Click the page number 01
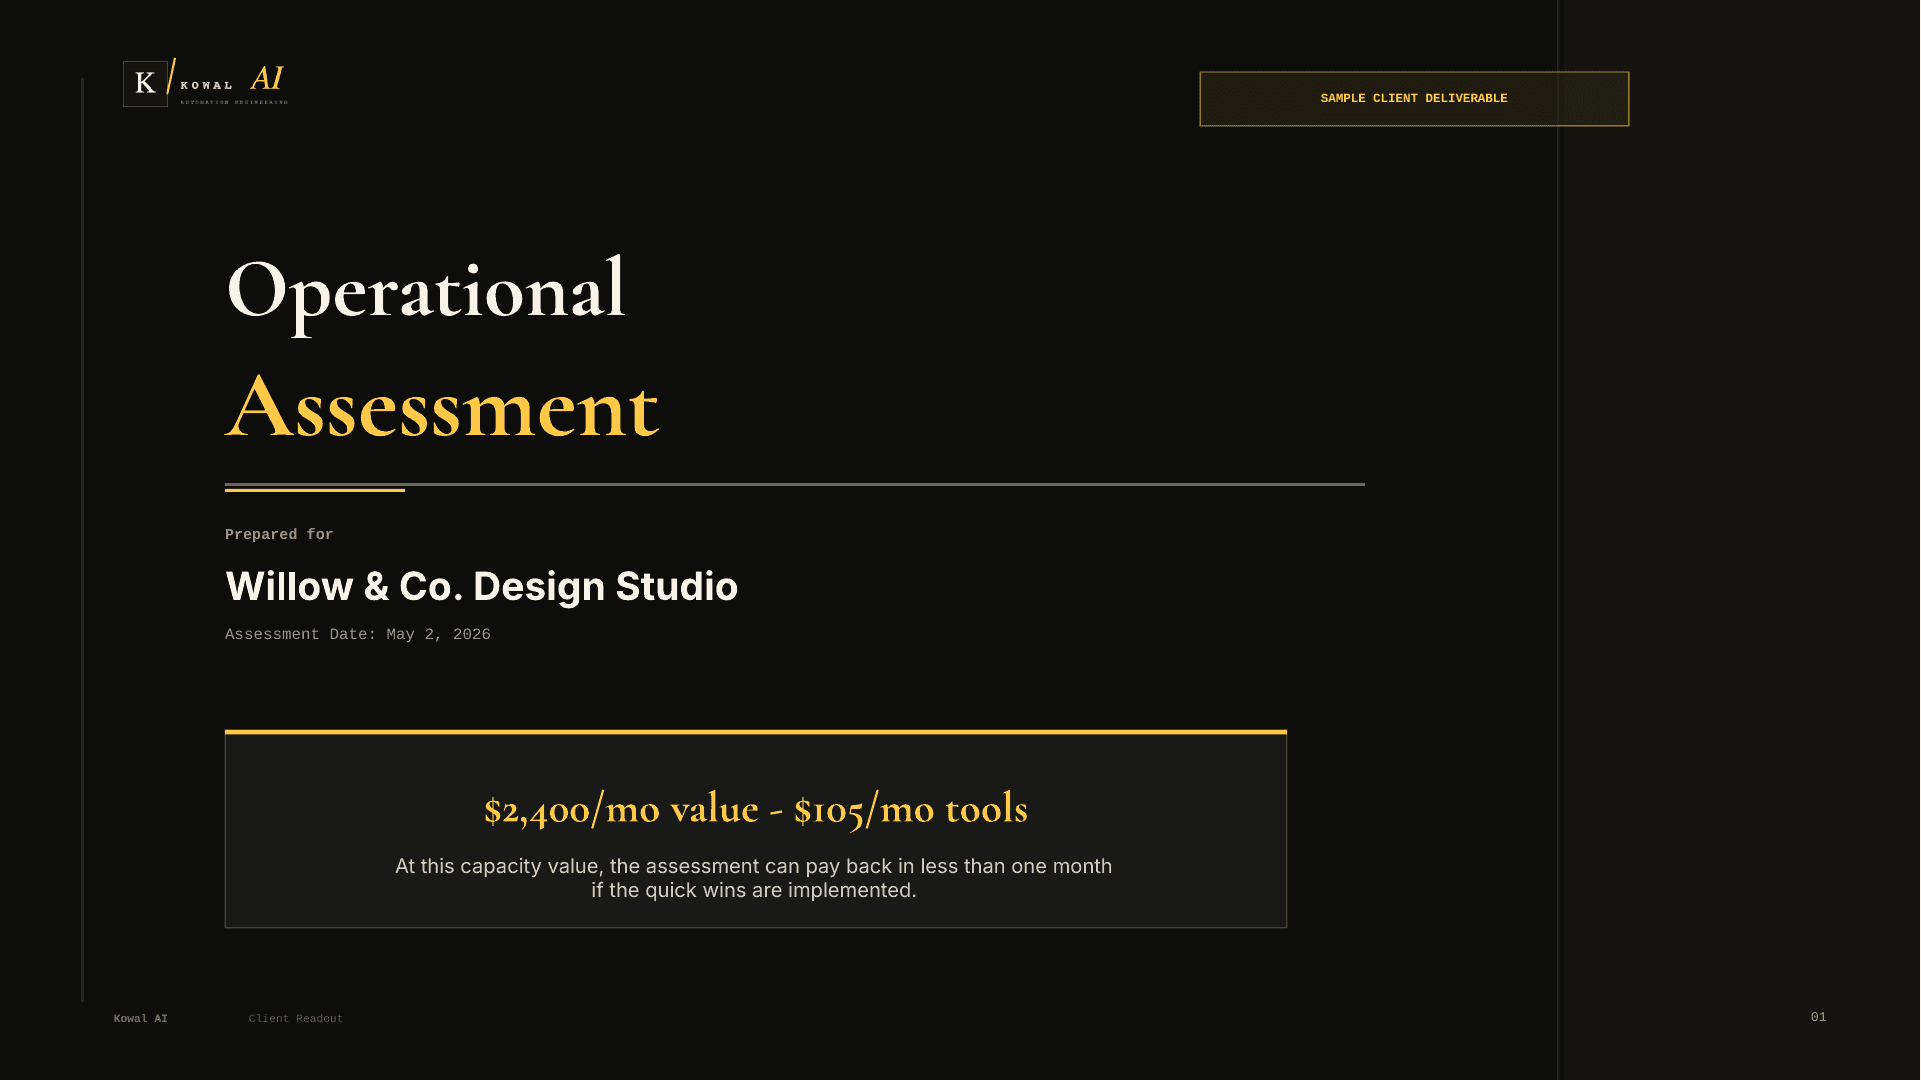 (x=1818, y=1017)
